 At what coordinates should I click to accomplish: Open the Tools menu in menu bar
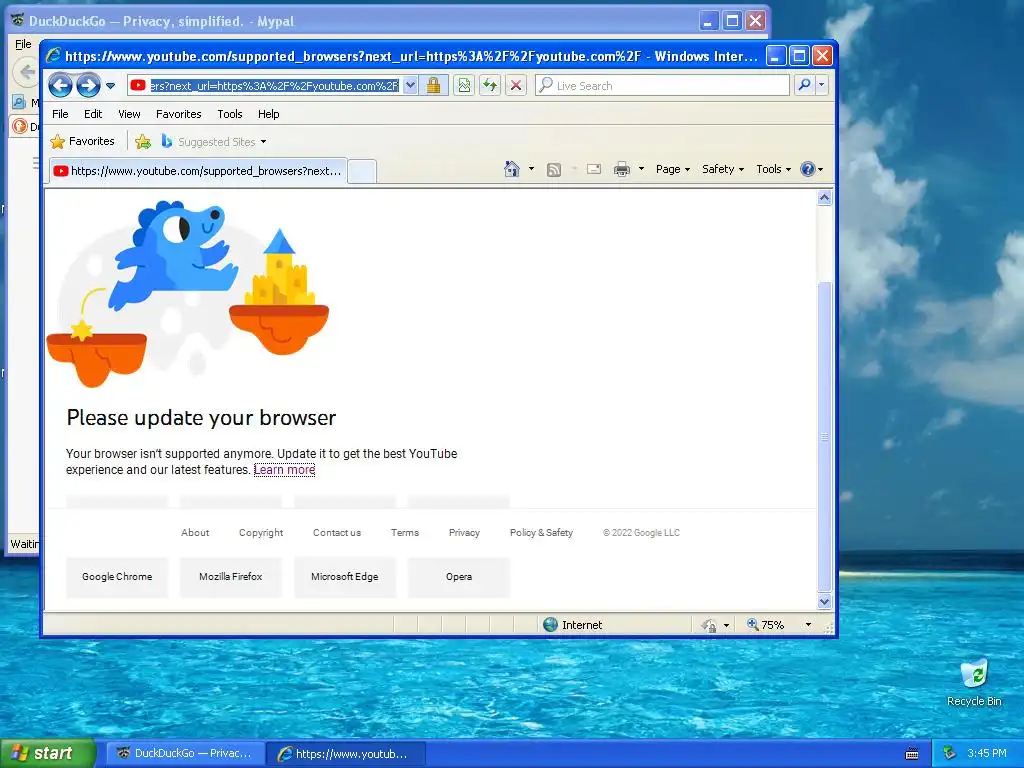[230, 114]
